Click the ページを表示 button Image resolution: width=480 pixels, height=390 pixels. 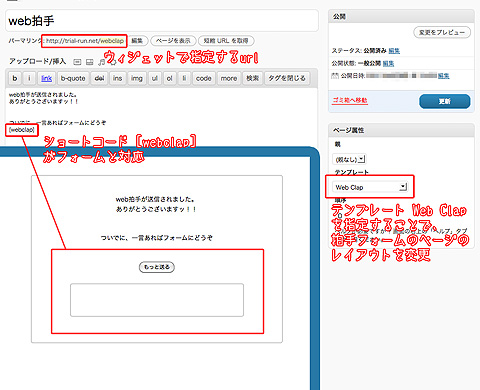tap(173, 41)
